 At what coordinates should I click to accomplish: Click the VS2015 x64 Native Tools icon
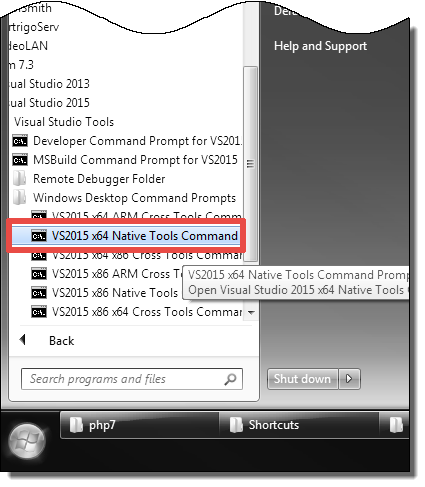[39, 236]
